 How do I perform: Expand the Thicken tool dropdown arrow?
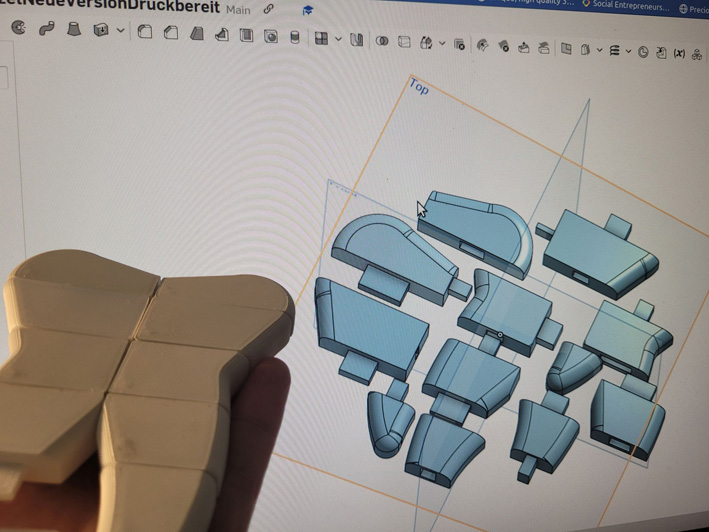click(121, 31)
